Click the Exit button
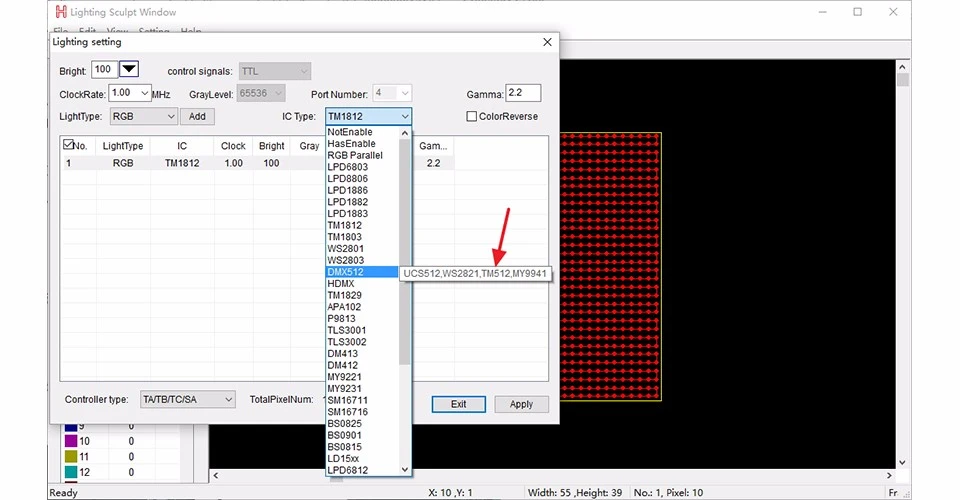 (x=459, y=404)
